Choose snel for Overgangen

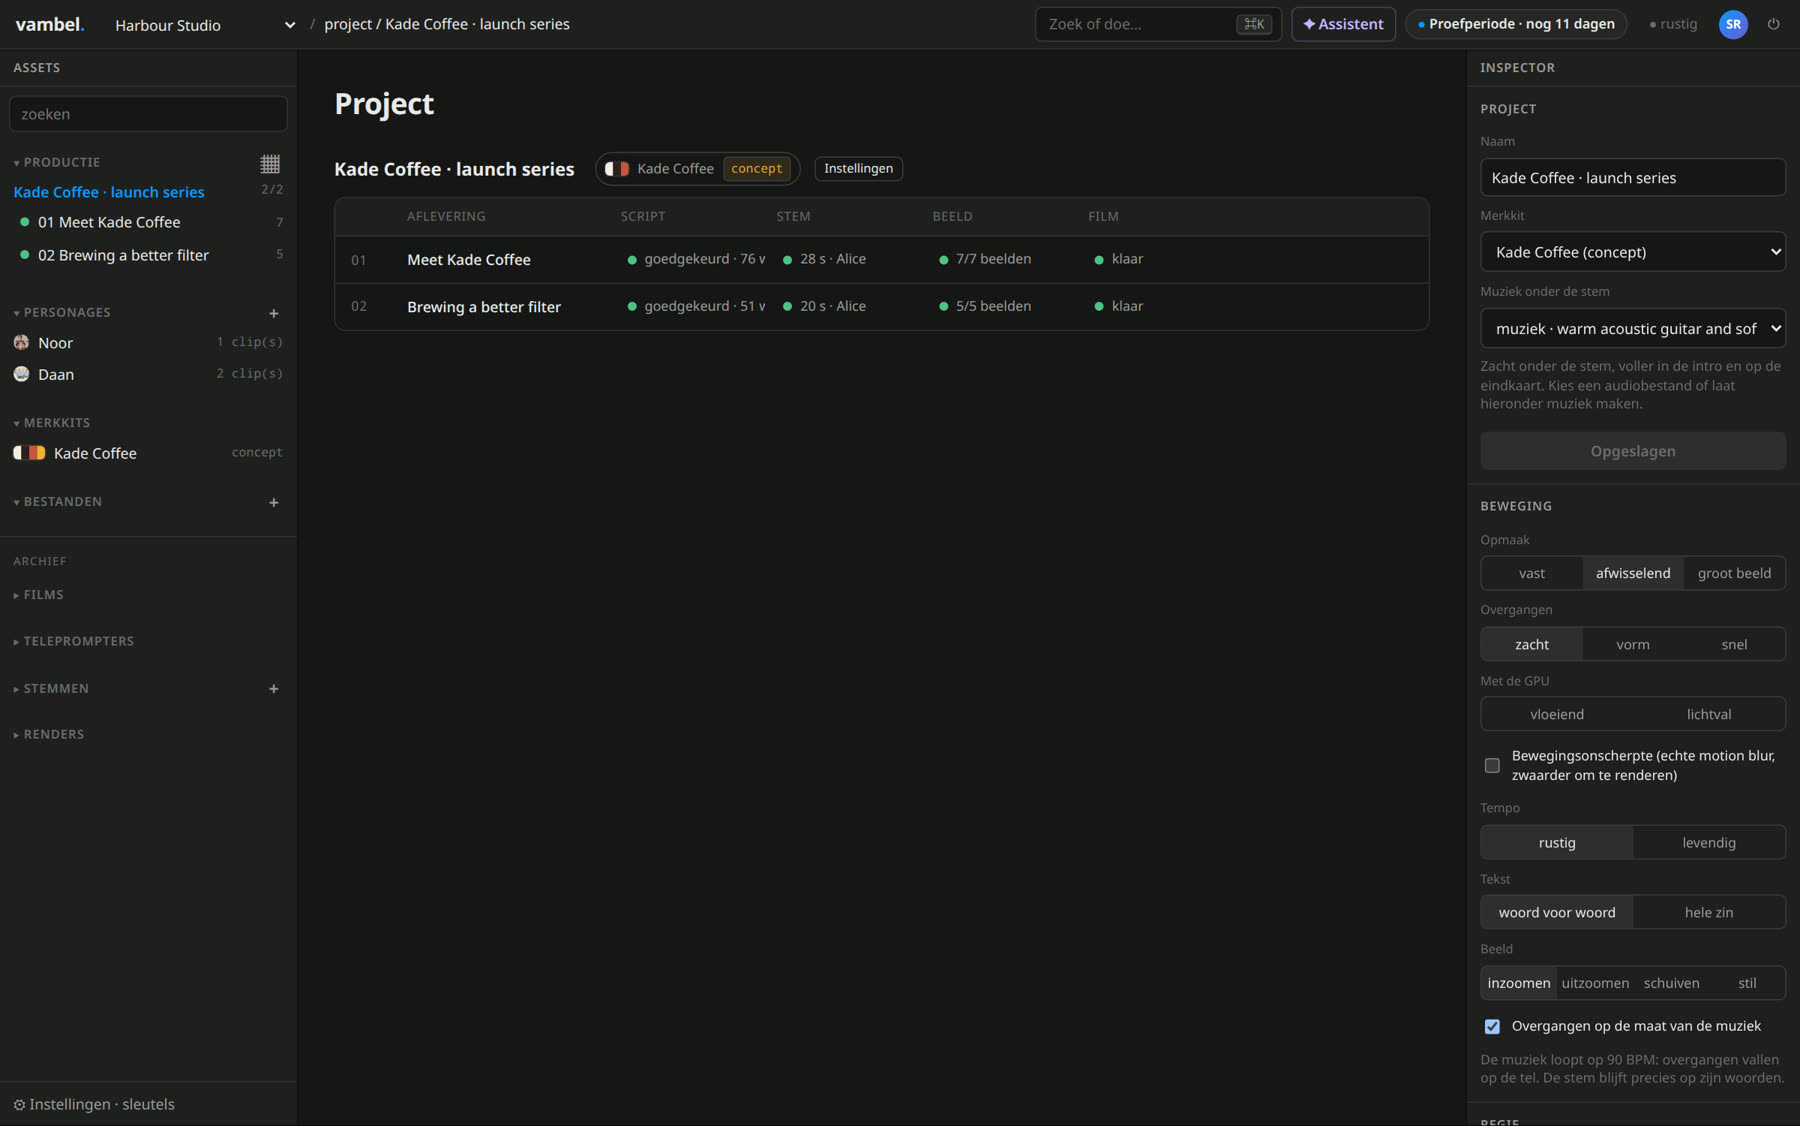click(x=1734, y=644)
